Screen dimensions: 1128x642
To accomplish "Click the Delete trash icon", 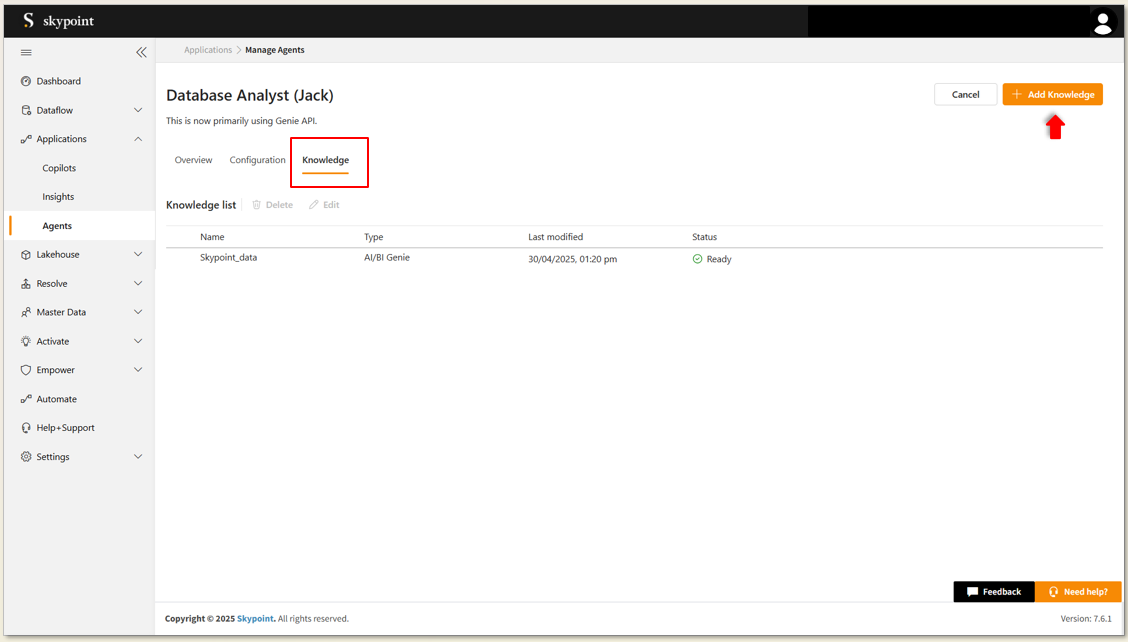I will point(257,205).
